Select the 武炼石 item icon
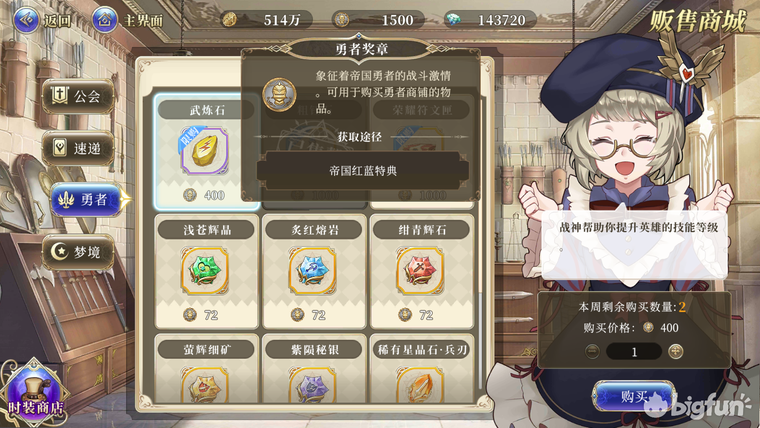The width and height of the screenshot is (760, 428). click(x=205, y=151)
